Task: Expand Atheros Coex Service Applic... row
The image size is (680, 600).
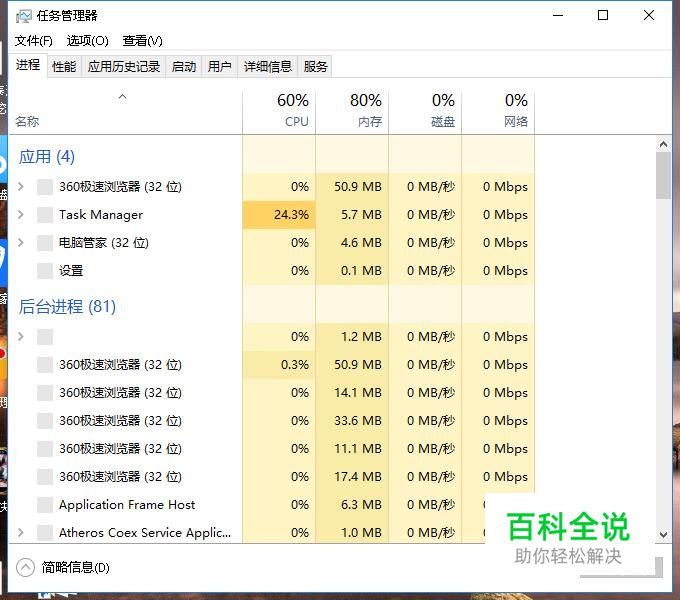Action: 20,532
